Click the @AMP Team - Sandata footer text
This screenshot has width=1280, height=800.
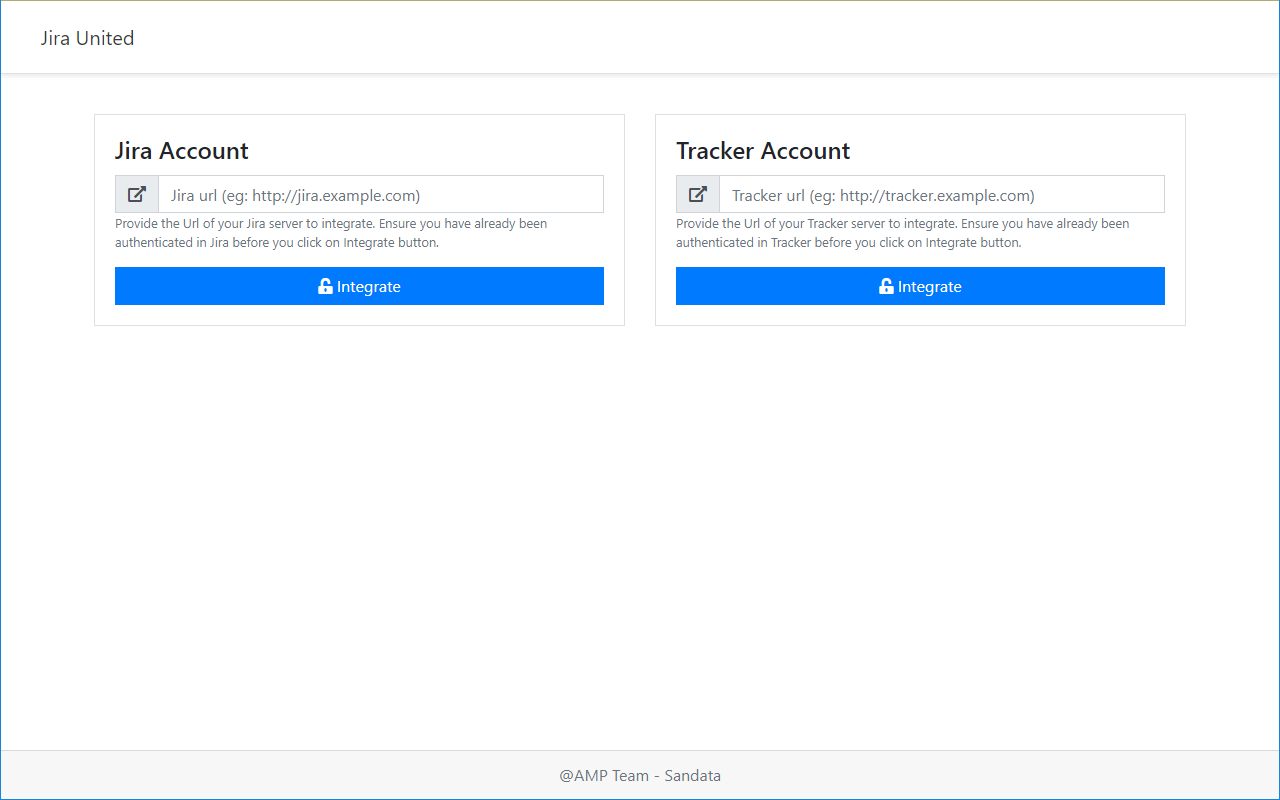pos(640,775)
